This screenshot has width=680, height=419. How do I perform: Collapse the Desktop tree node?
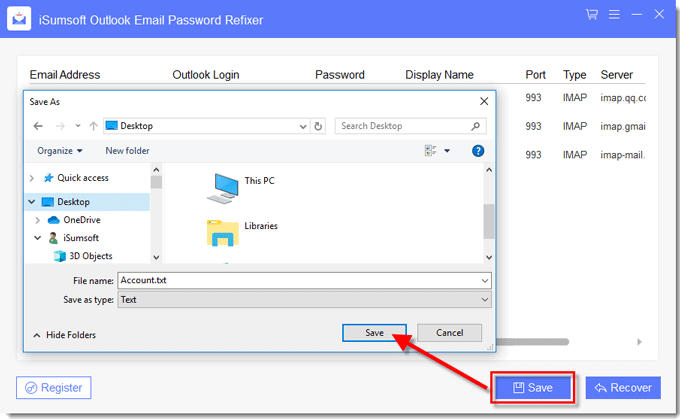tap(32, 202)
